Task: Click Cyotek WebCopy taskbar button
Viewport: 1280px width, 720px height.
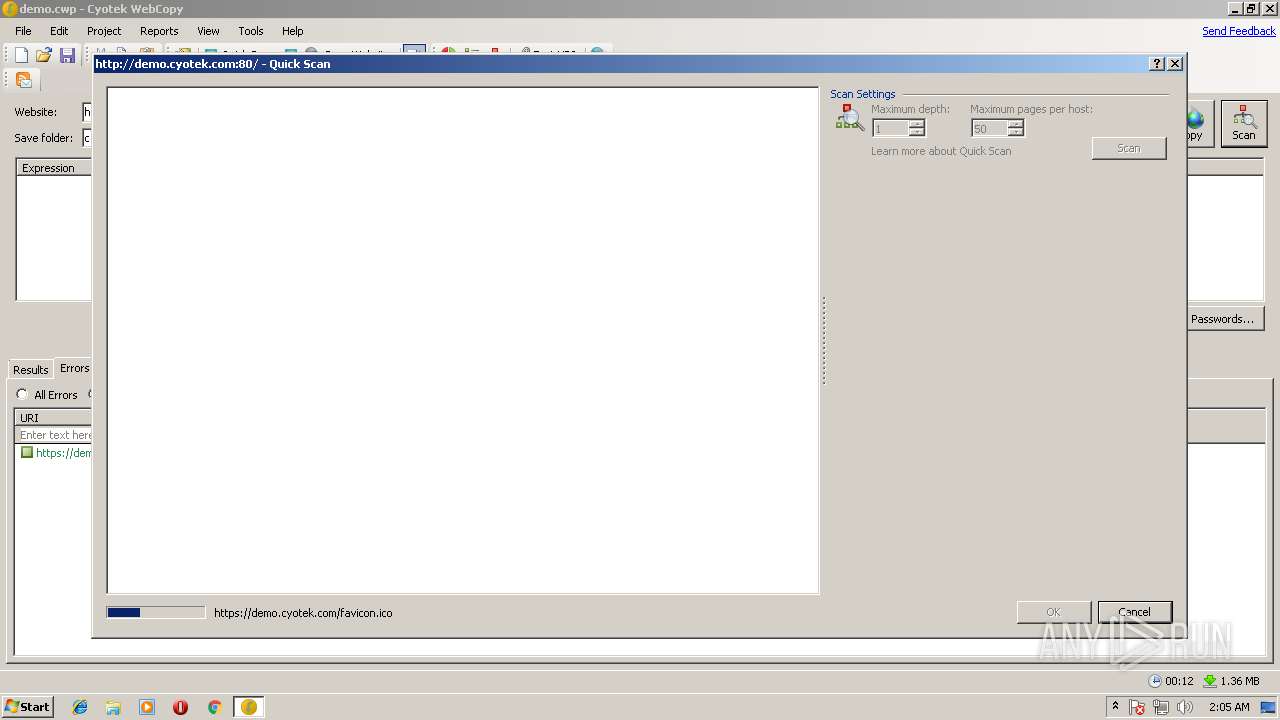Action: [248, 707]
